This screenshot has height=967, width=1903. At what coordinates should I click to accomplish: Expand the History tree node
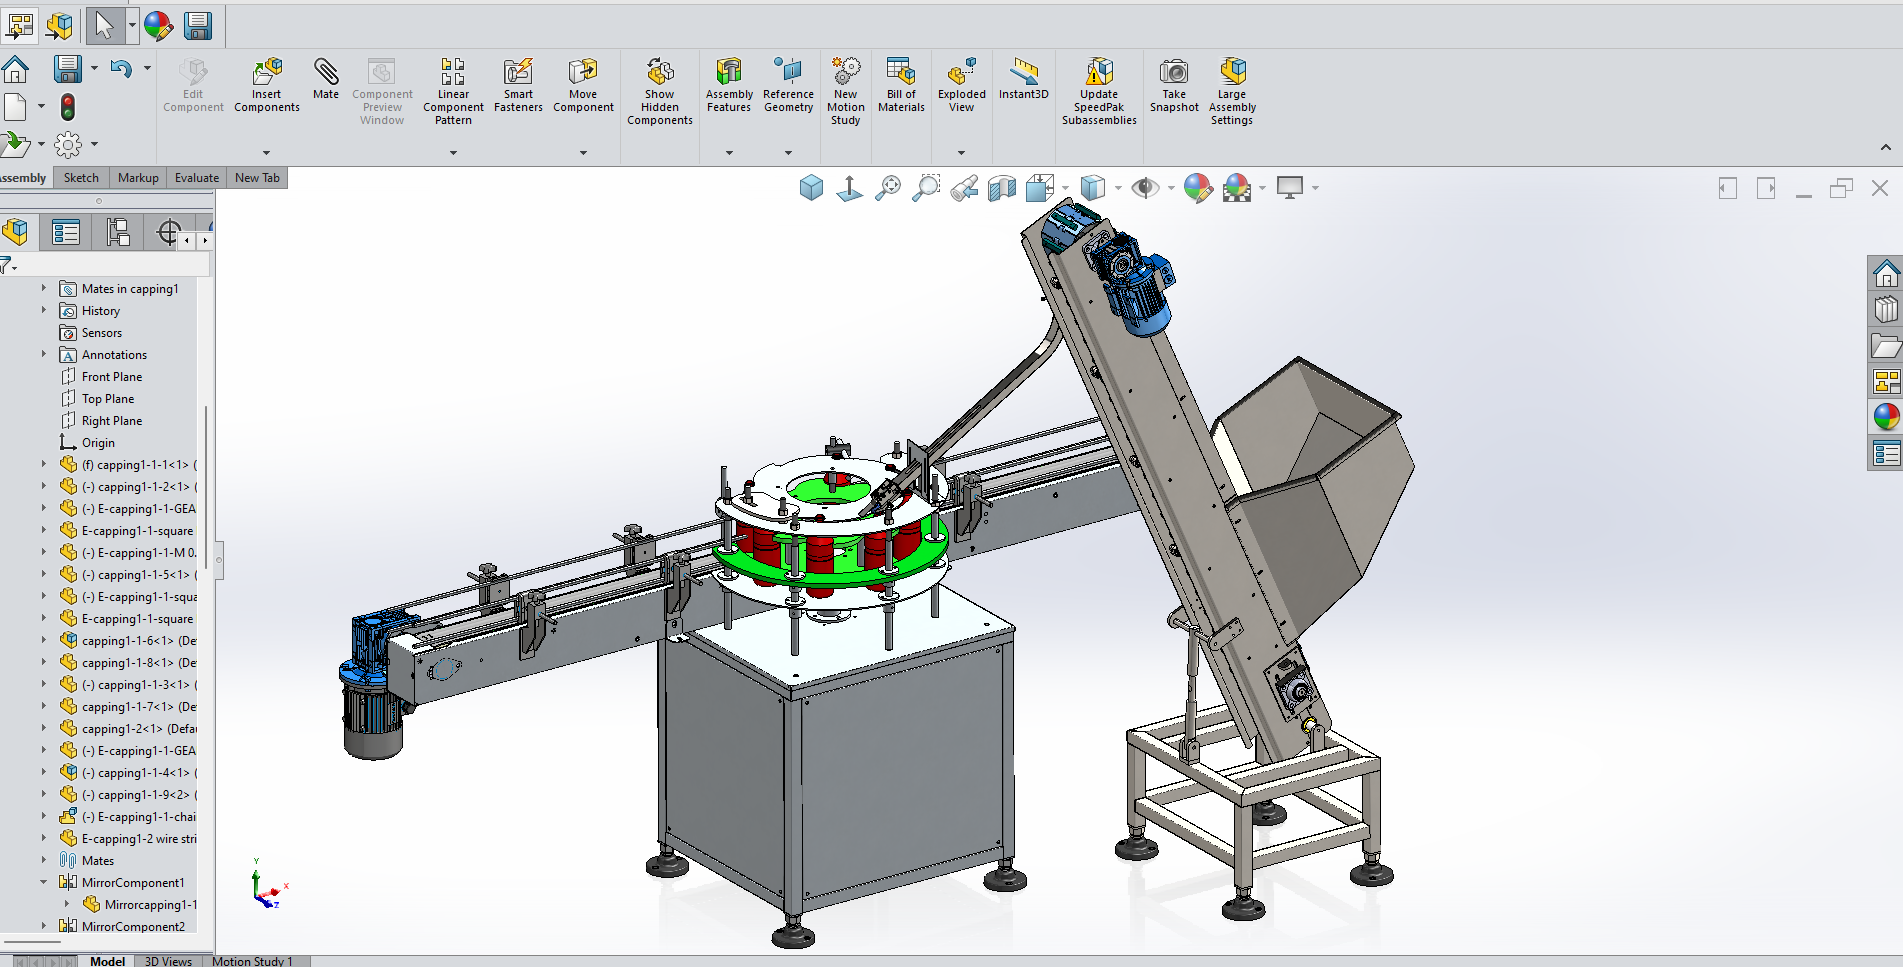44,311
